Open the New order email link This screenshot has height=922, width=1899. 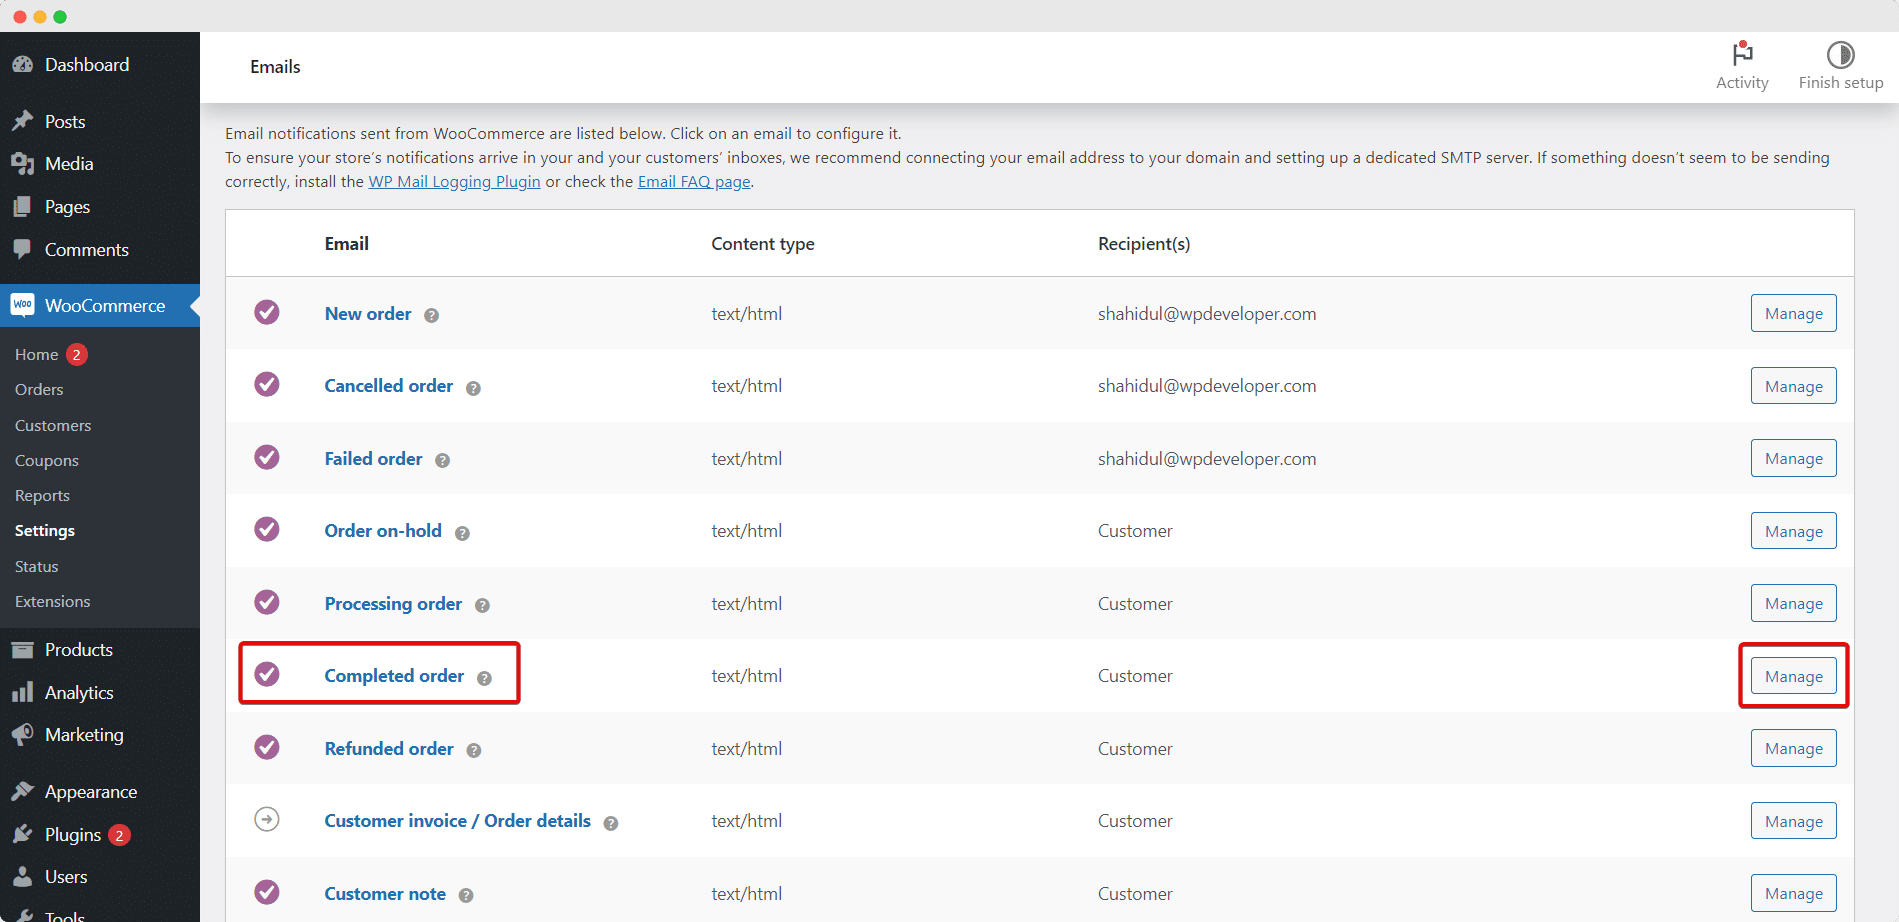point(368,314)
